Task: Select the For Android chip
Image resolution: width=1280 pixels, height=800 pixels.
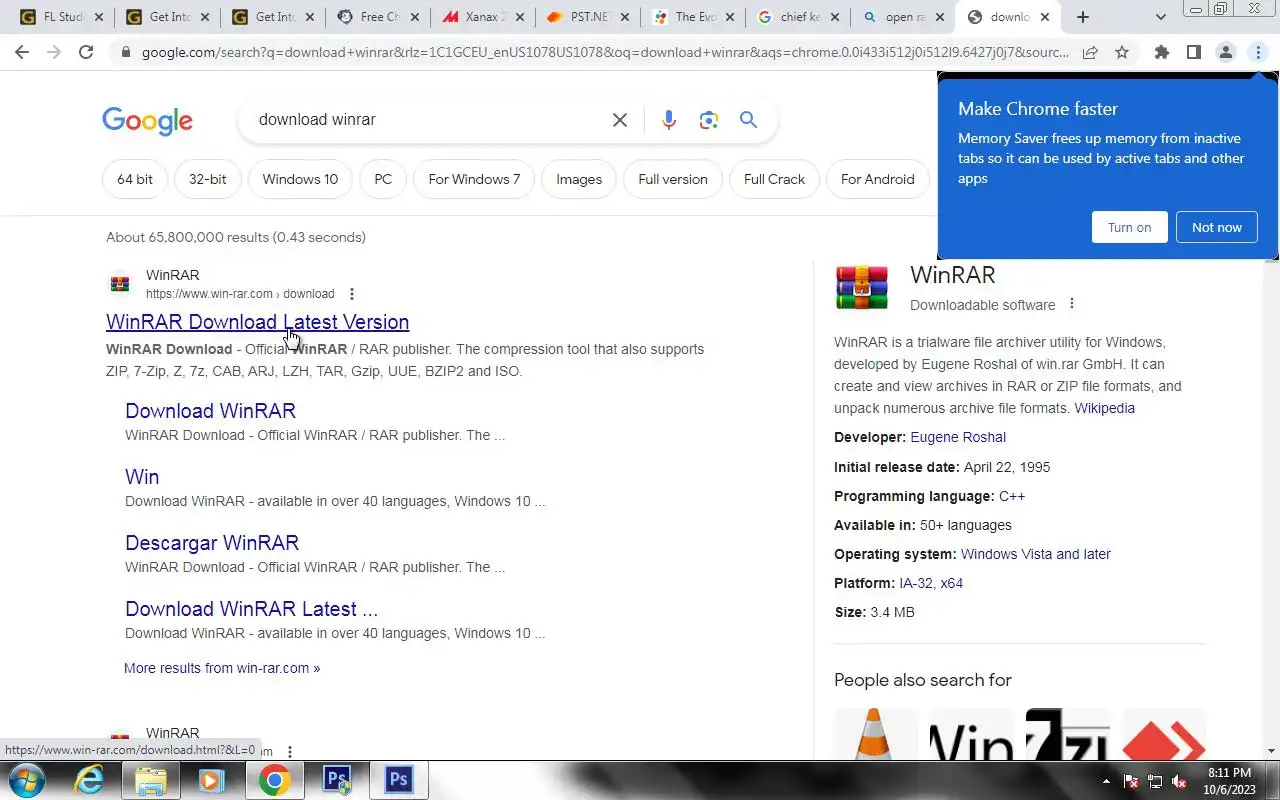Action: [877, 180]
